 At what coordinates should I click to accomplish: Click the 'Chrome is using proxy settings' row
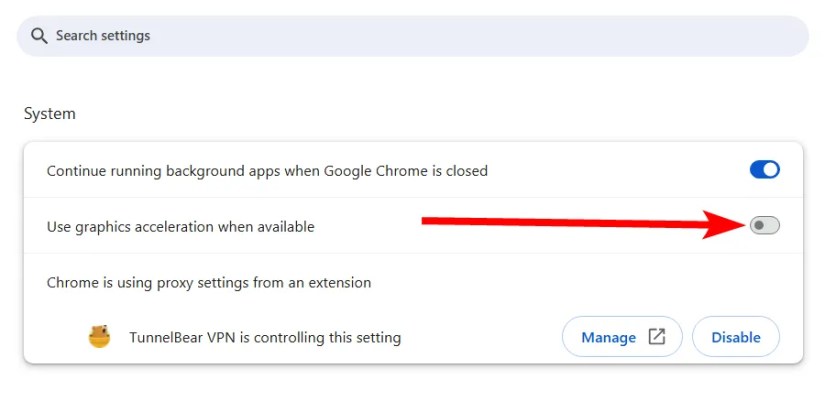coord(209,283)
